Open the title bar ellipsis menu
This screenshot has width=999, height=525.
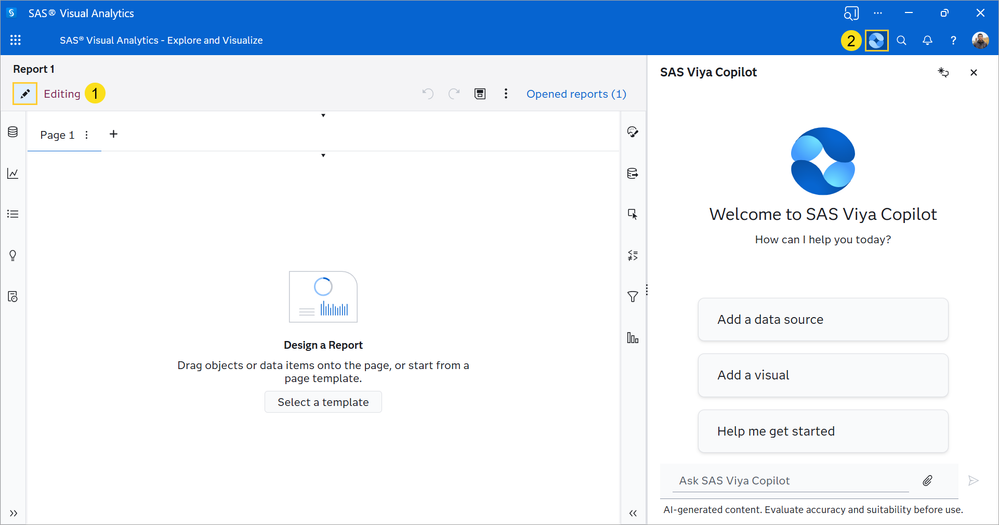click(x=878, y=13)
